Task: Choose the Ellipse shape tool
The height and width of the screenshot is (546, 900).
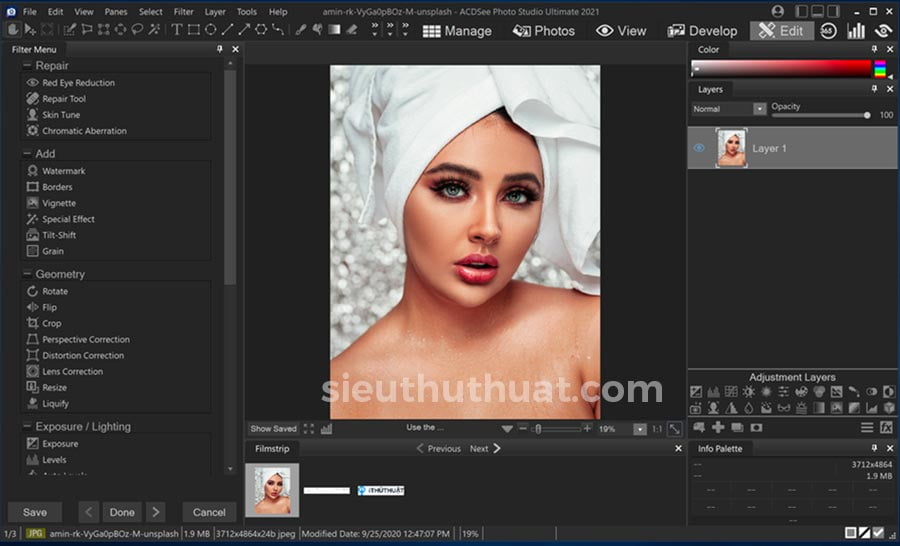Action: point(211,30)
